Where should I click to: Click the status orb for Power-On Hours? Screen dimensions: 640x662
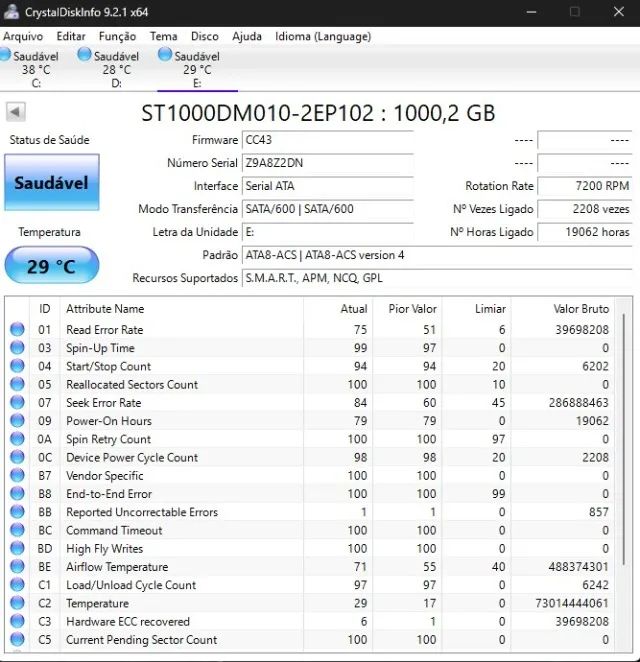pos(17,421)
